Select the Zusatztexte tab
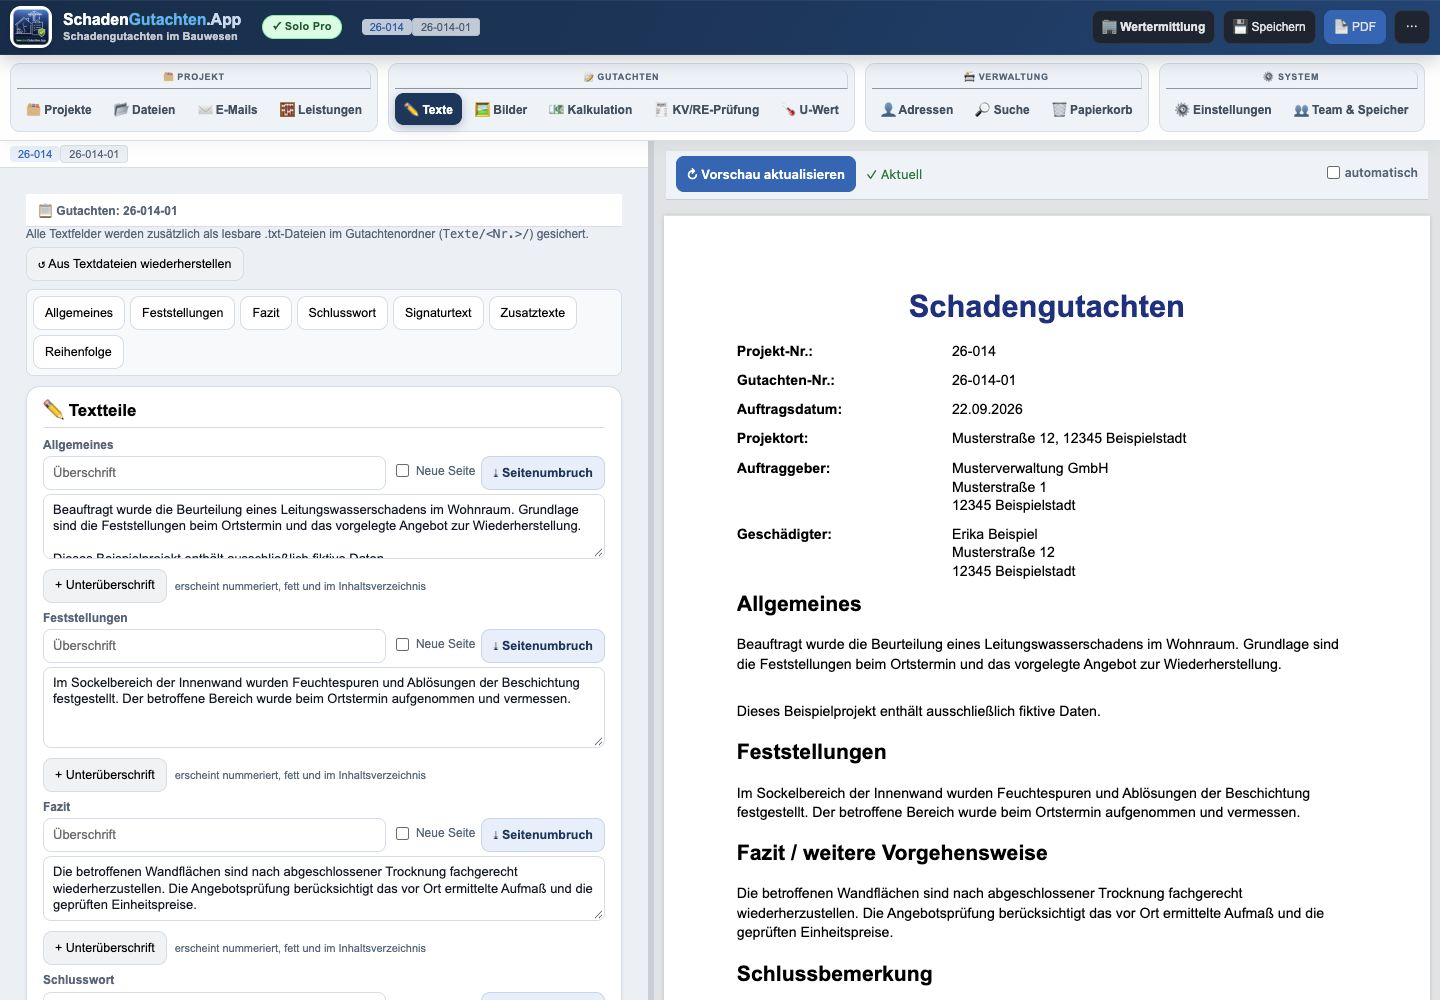The width and height of the screenshot is (1440, 1000). pos(533,313)
